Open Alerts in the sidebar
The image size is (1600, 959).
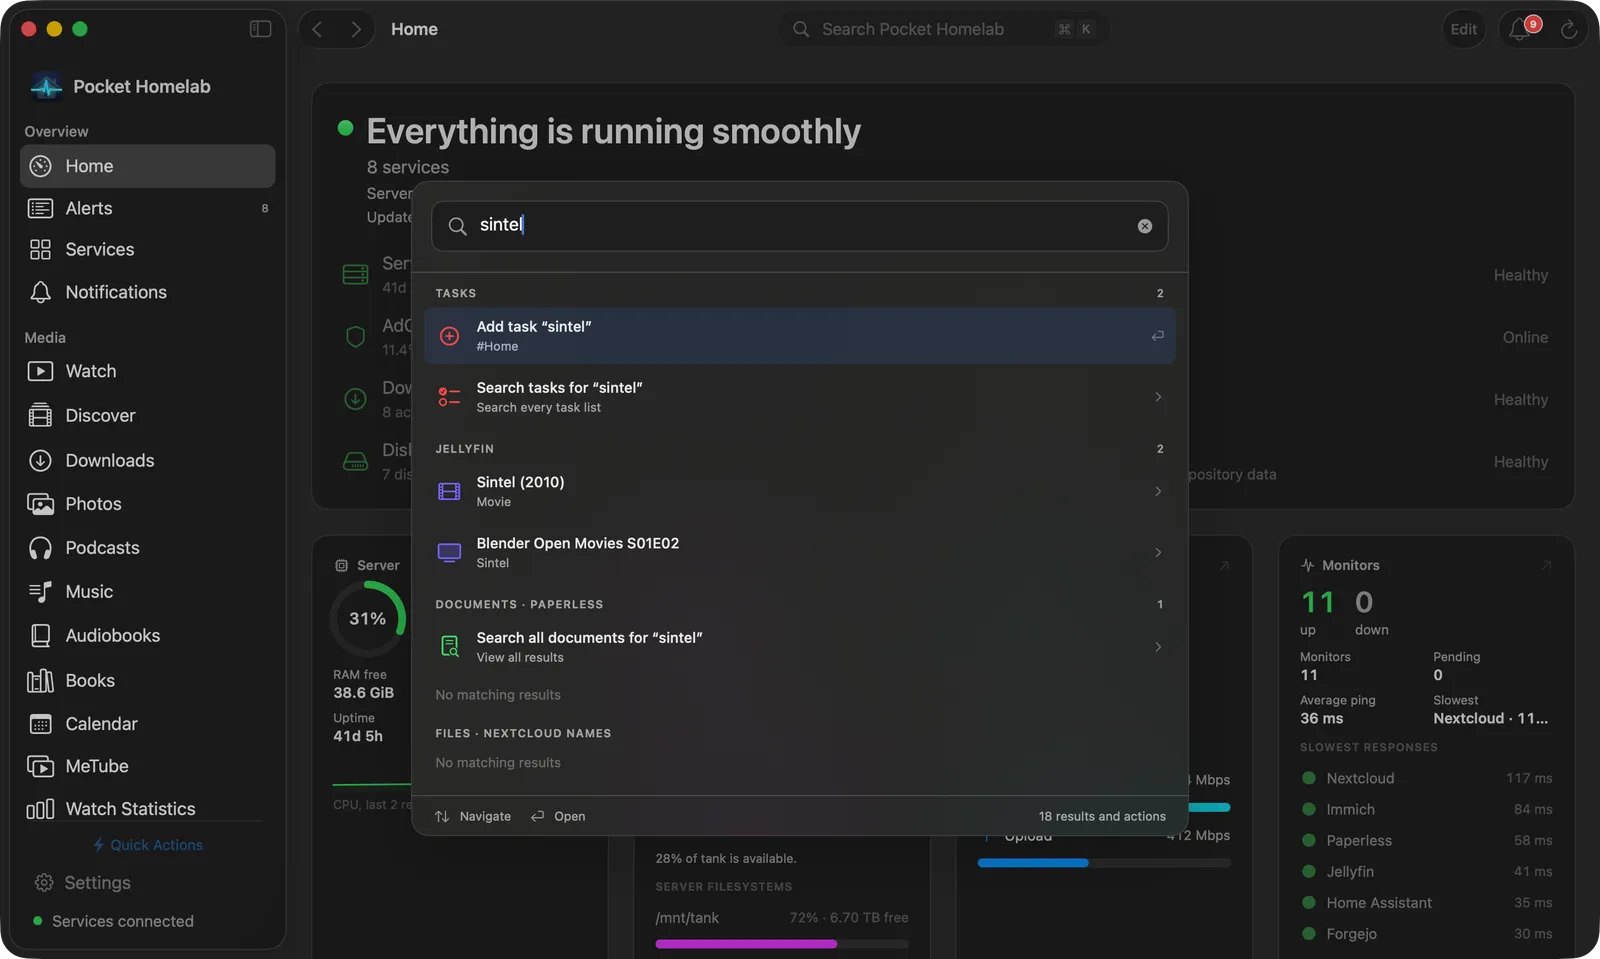click(x=147, y=208)
